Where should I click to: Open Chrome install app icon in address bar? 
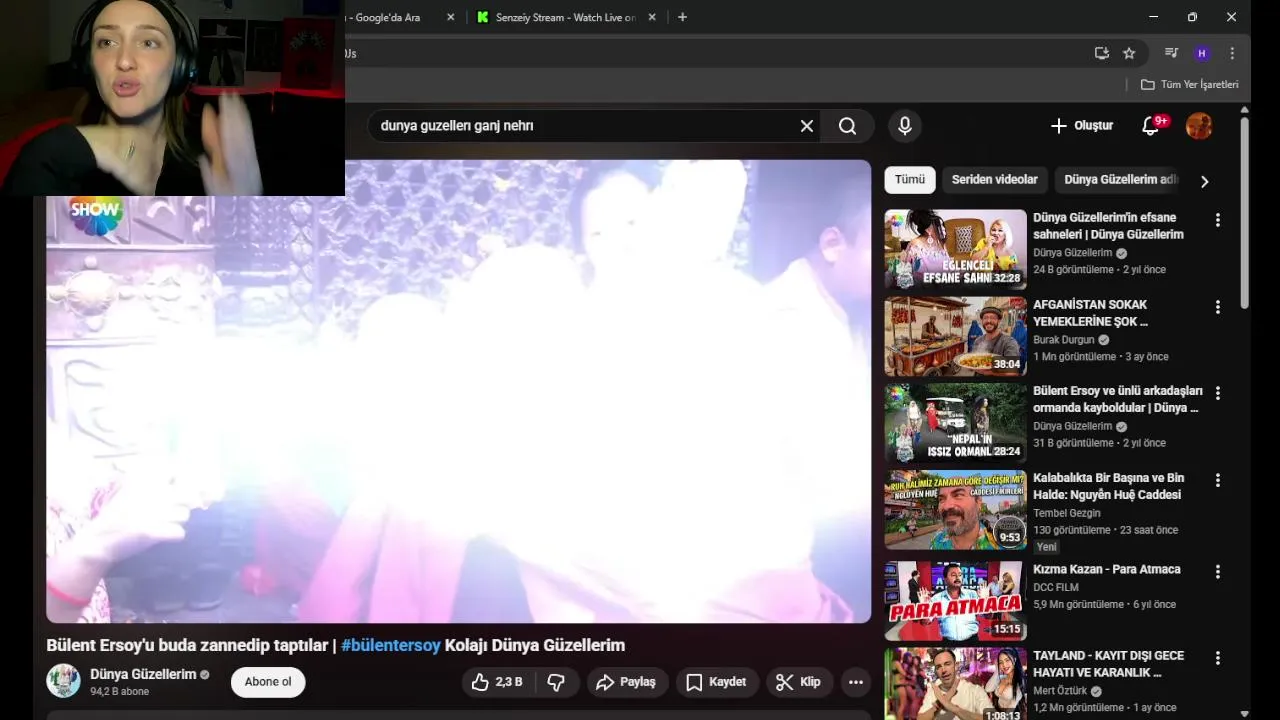pyautogui.click(x=1102, y=53)
